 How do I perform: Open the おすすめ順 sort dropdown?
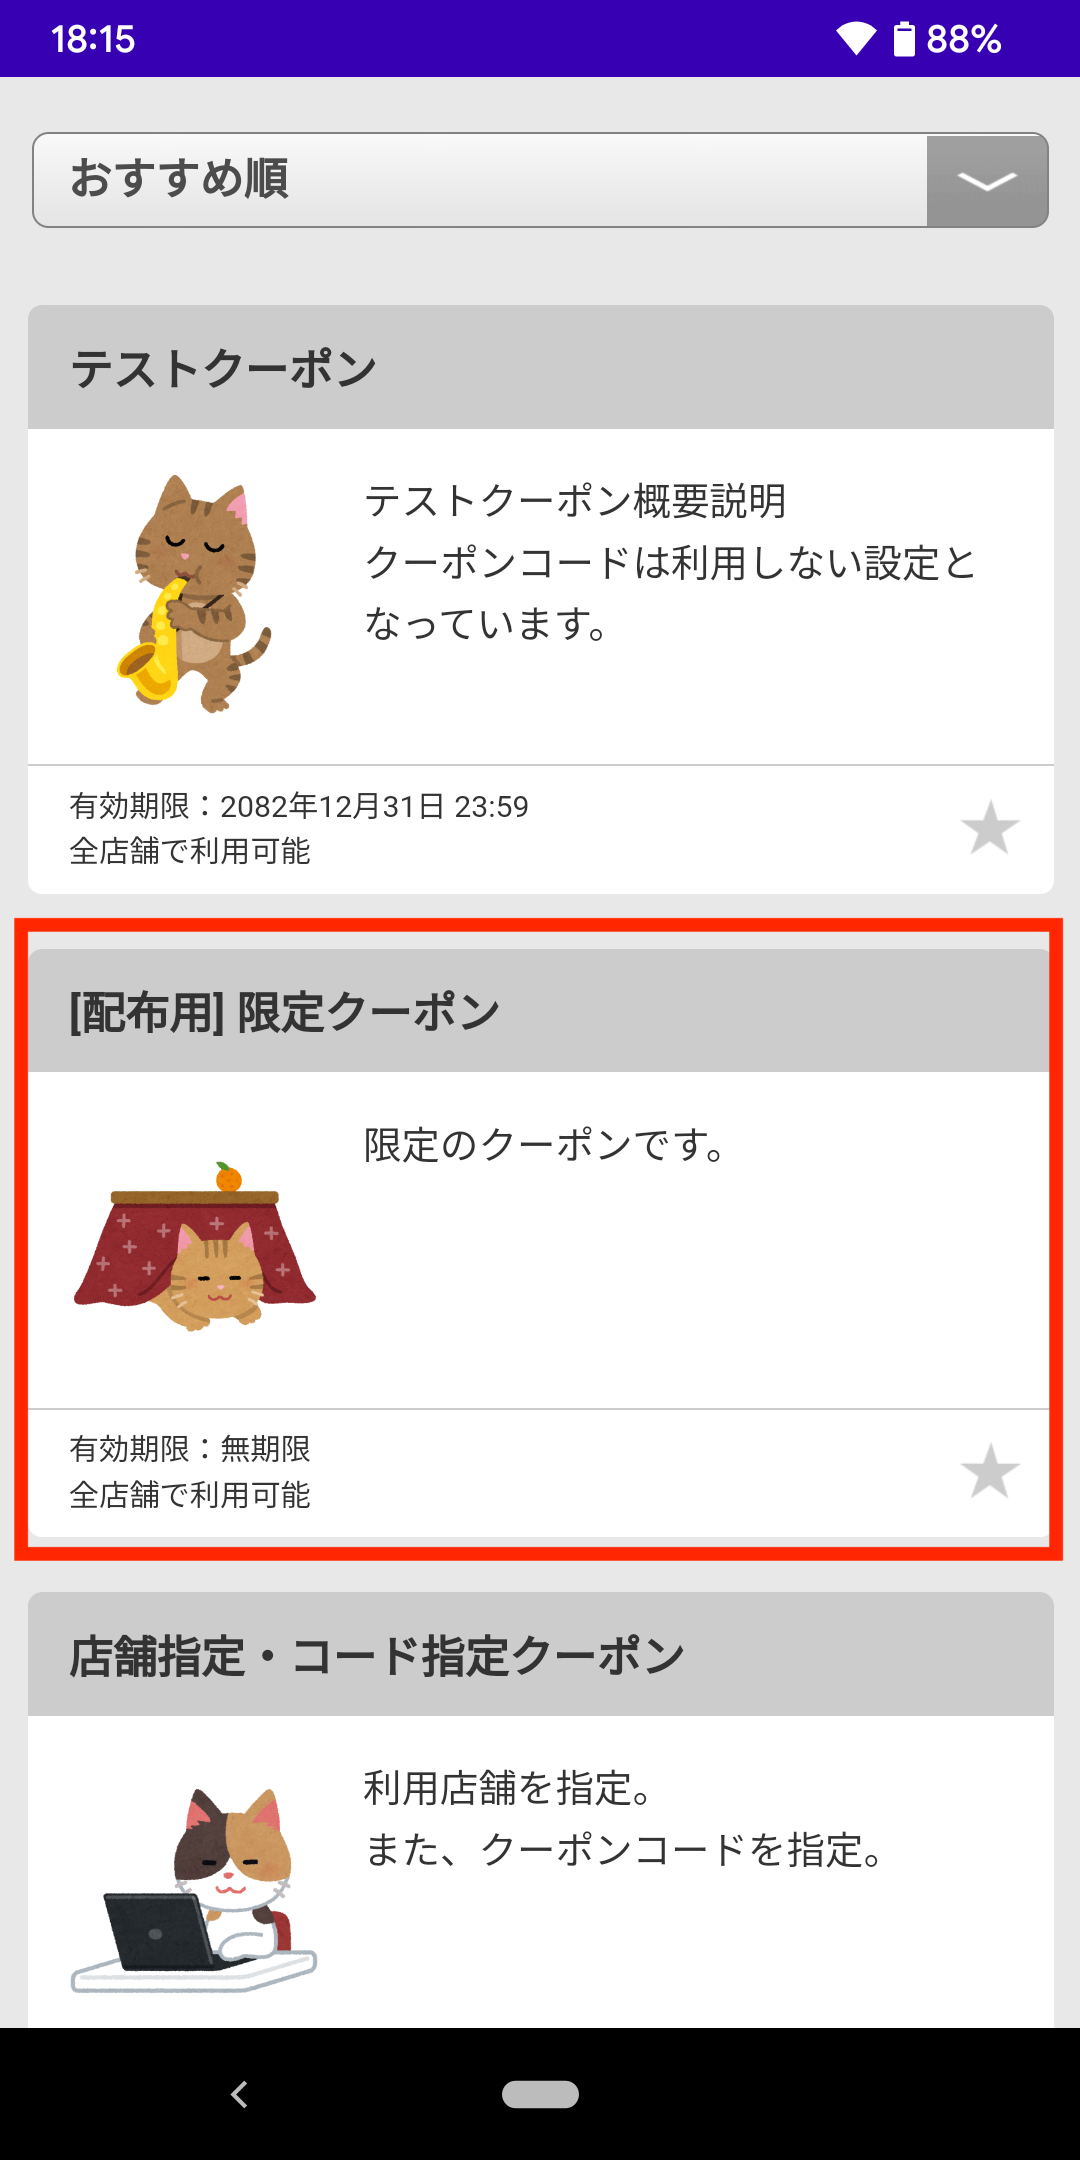tap(540, 180)
